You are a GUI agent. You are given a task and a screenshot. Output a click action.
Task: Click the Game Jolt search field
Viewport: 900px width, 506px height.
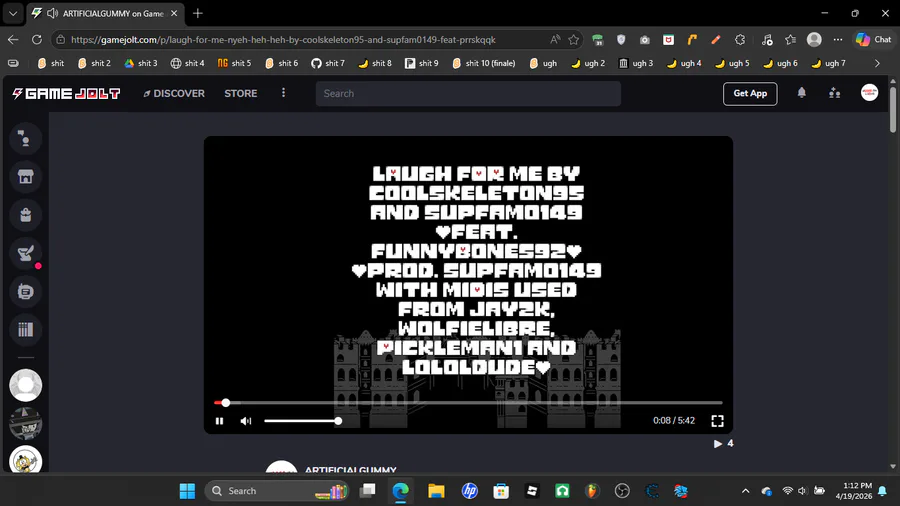pos(468,94)
